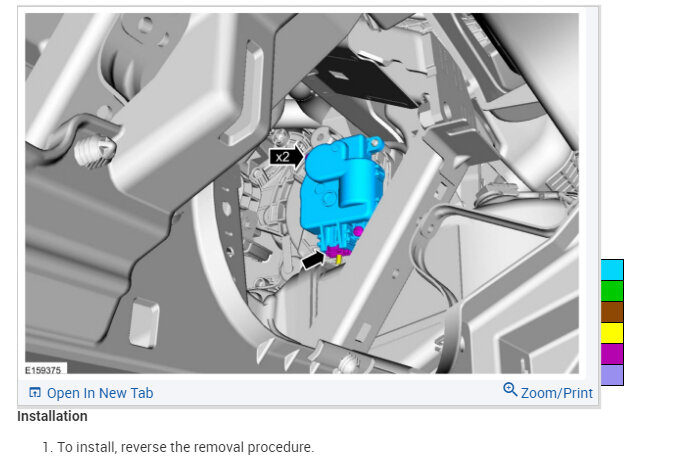Click the E159375 figure ID label
Image resolution: width=693 pixels, height=466 pixels.
coord(43,370)
